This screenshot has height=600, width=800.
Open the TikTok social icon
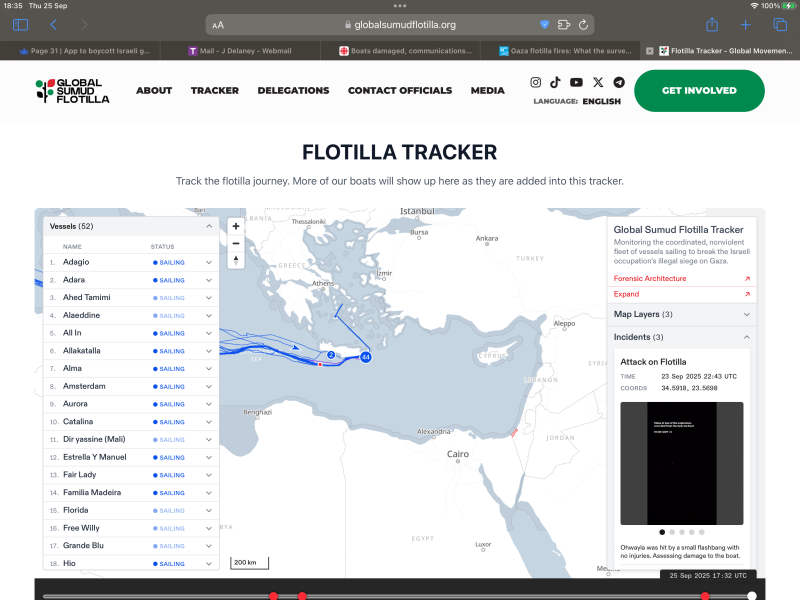(555, 82)
